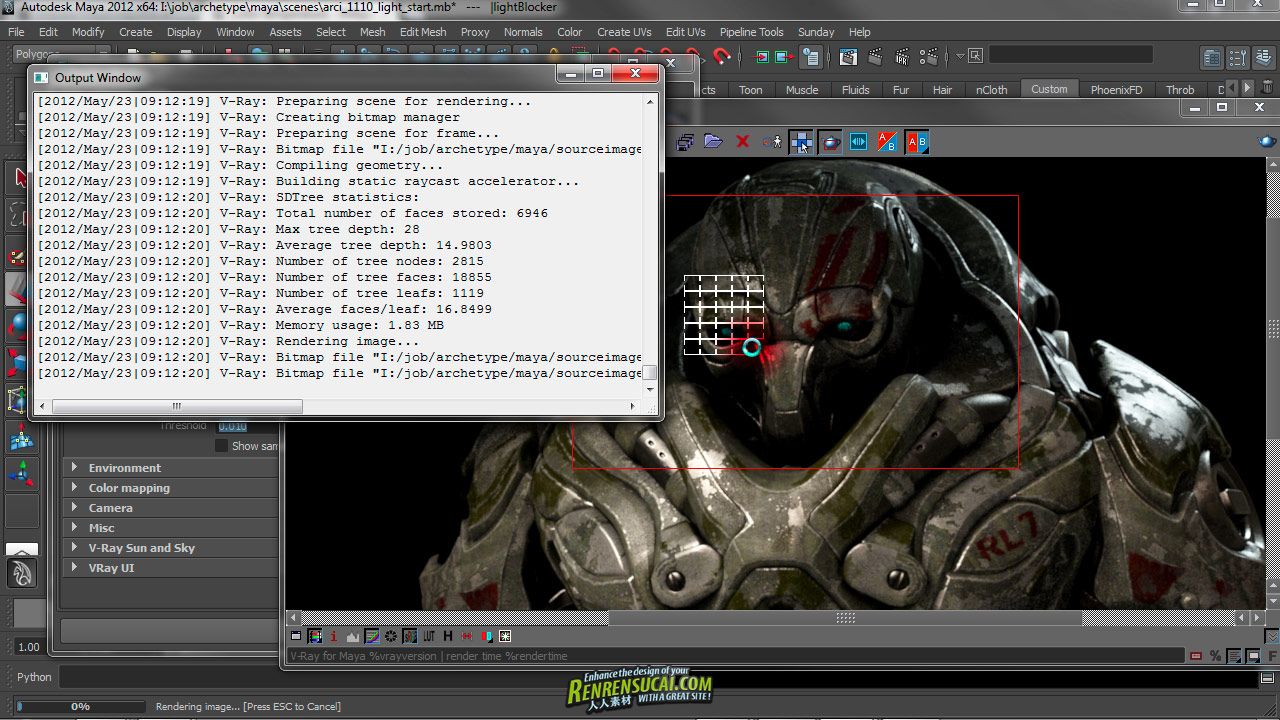Open render settings clapperboard icon

coord(928,57)
